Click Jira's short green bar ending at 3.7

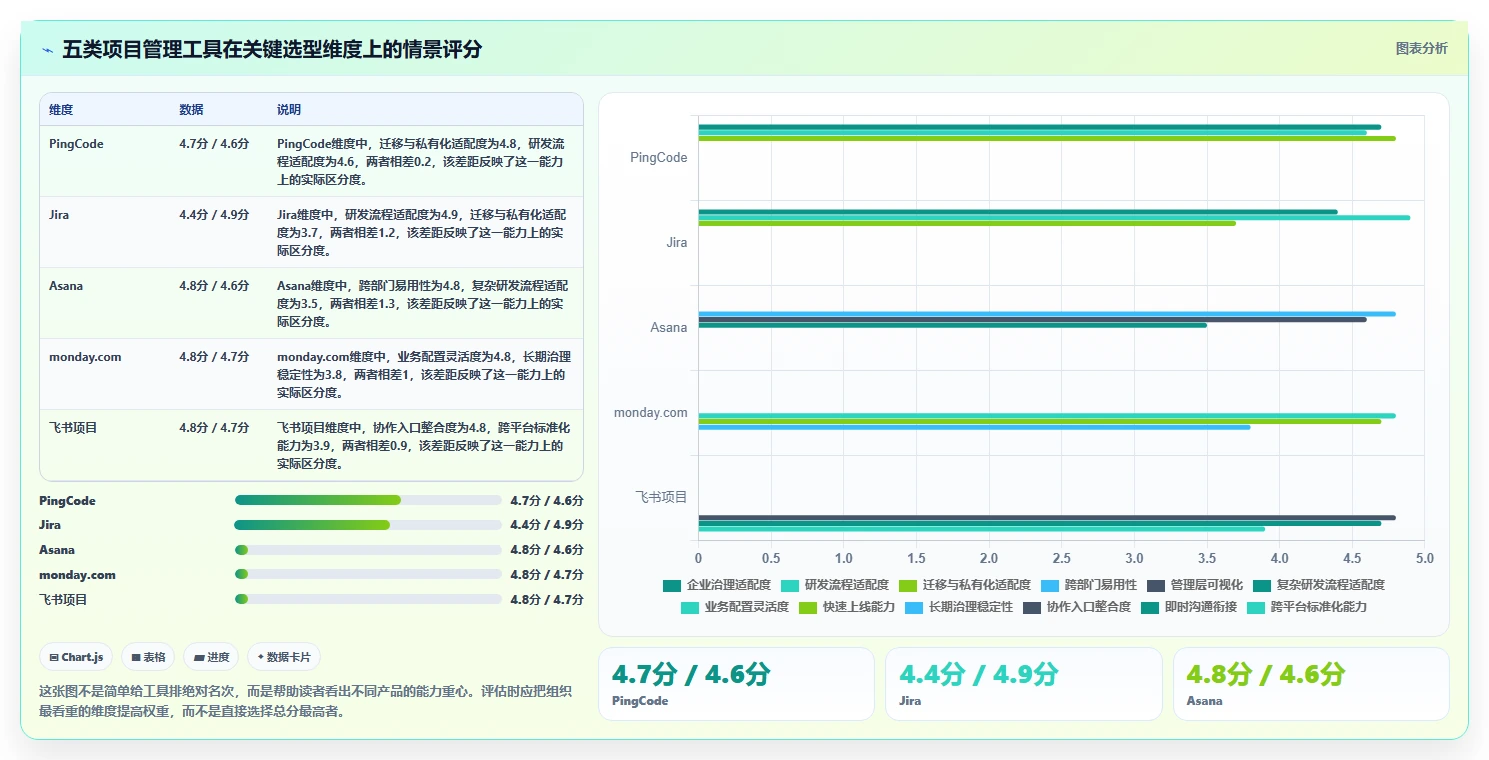point(967,223)
